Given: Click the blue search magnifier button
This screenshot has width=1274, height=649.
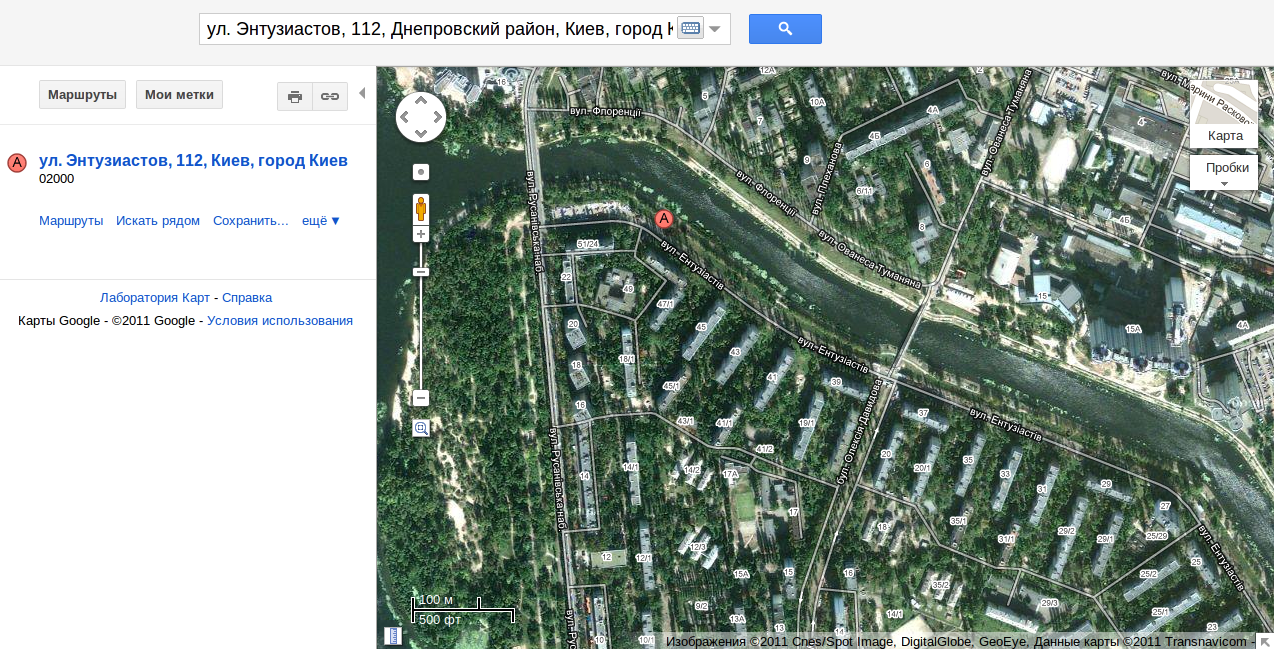Looking at the screenshot, I should coord(785,29).
